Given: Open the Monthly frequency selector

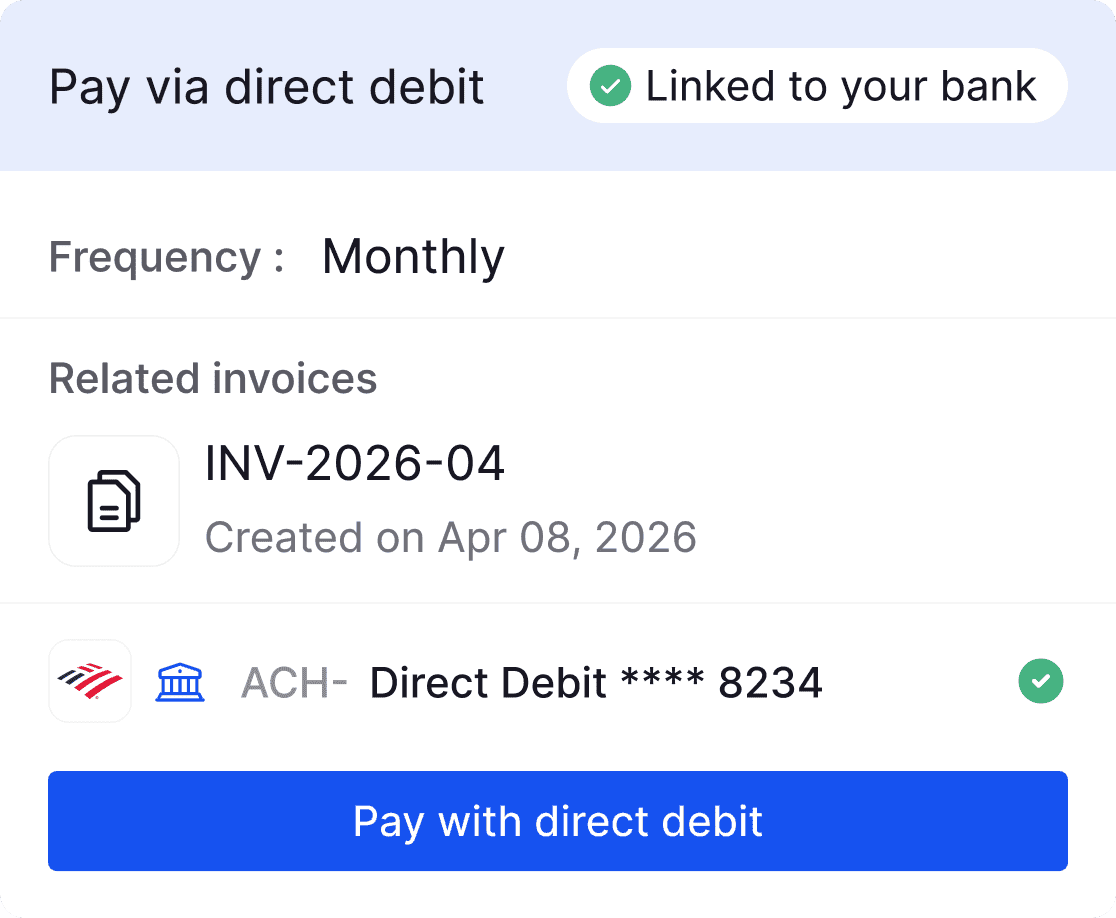Looking at the screenshot, I should tap(412, 257).
